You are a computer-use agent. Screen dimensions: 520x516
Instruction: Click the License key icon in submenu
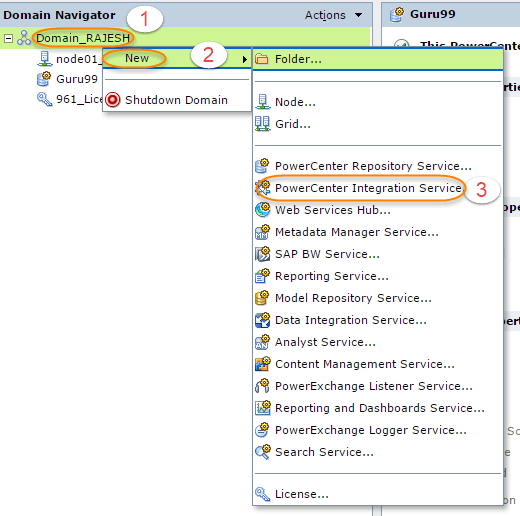pos(263,494)
